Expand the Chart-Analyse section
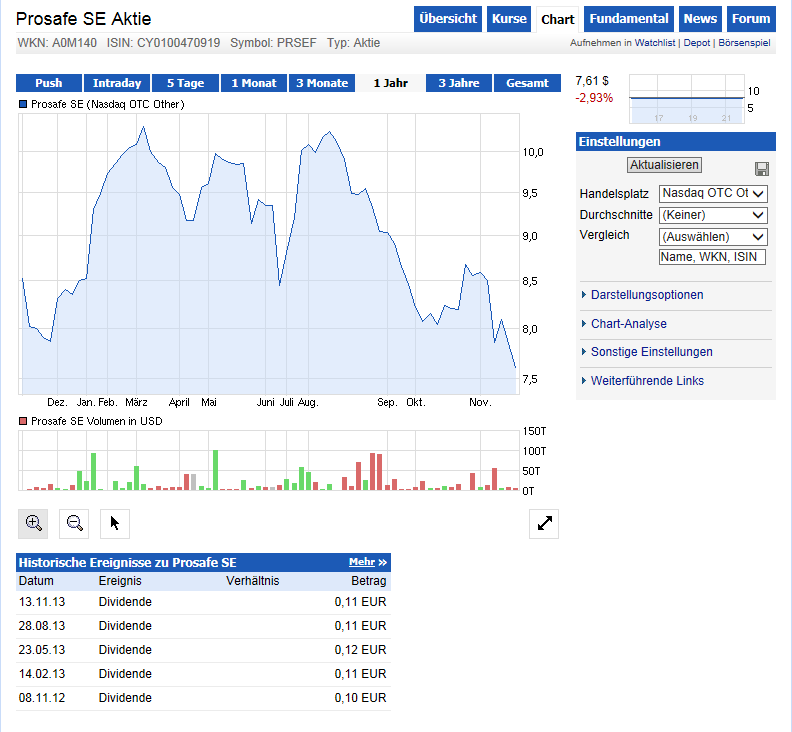 tap(628, 324)
